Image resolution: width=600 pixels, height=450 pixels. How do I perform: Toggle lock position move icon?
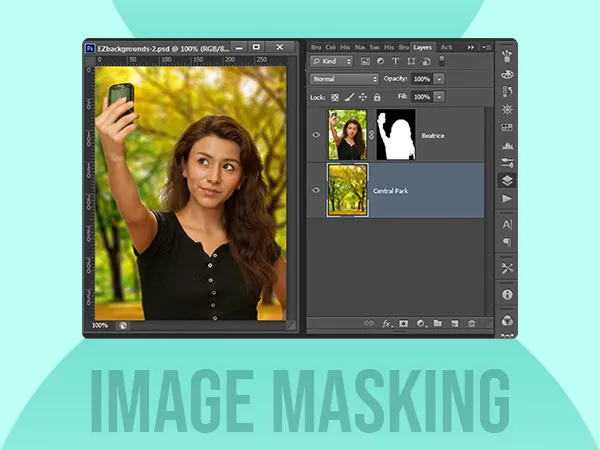pos(363,97)
